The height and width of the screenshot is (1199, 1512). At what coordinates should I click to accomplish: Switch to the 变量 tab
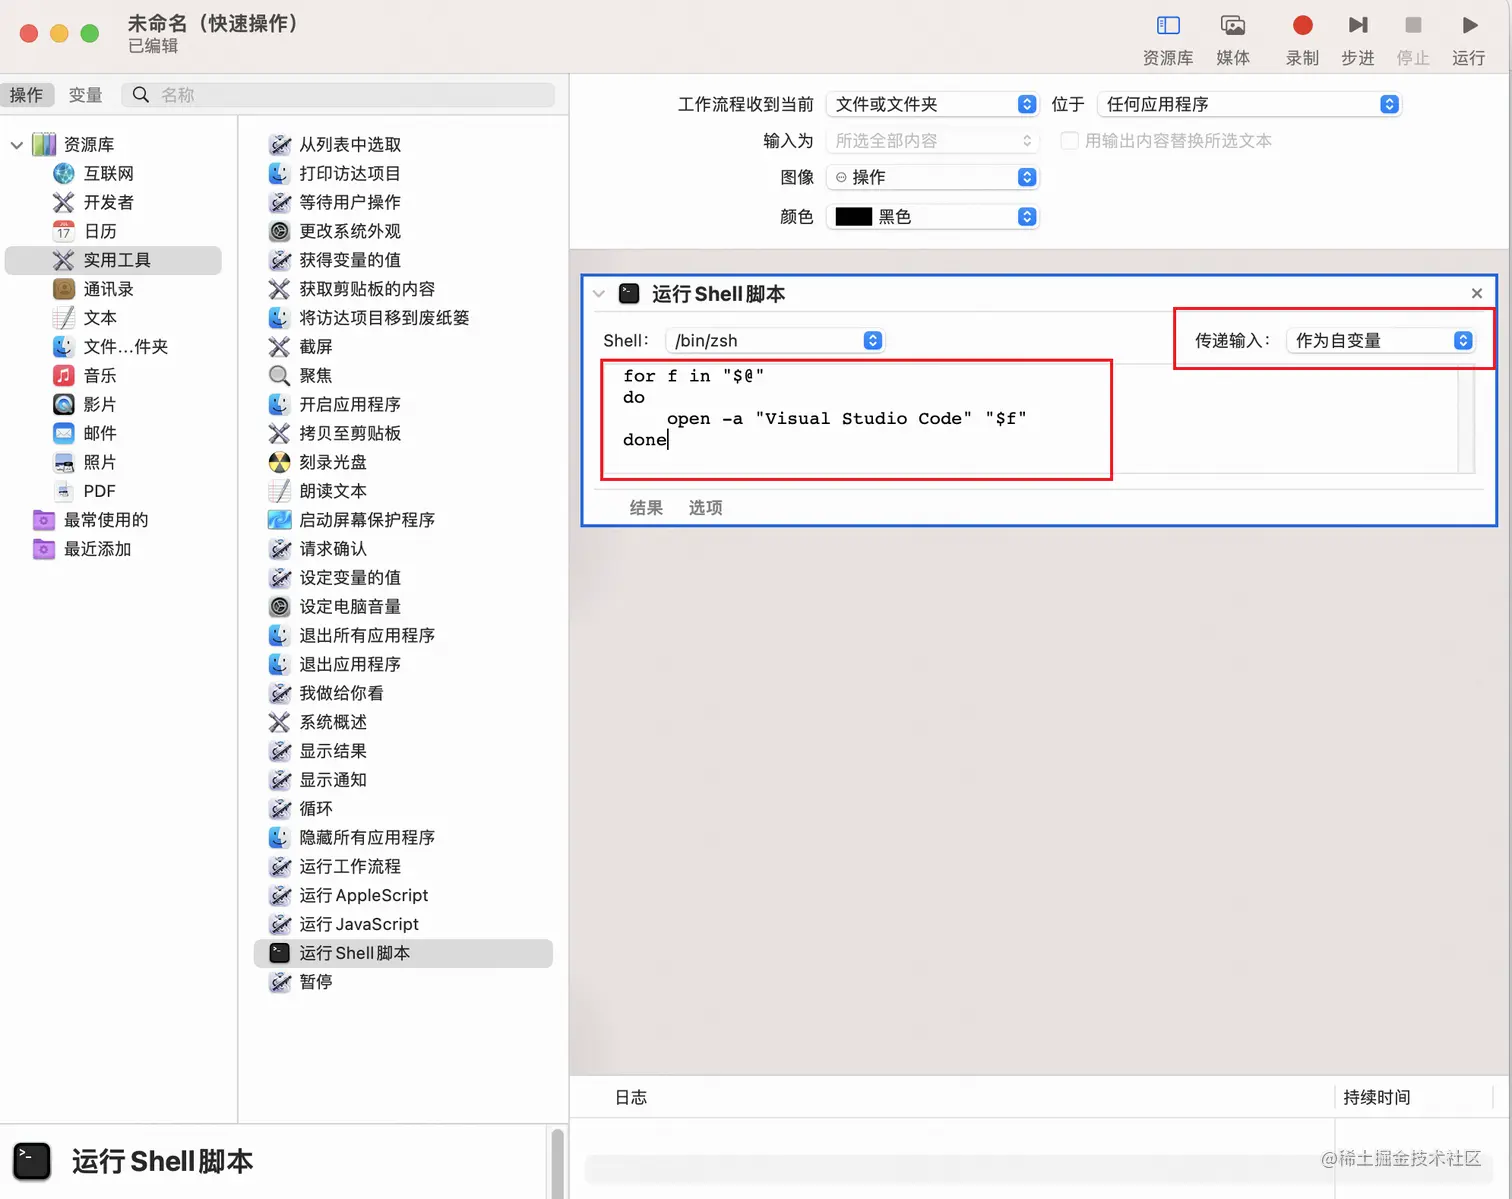[x=85, y=94]
